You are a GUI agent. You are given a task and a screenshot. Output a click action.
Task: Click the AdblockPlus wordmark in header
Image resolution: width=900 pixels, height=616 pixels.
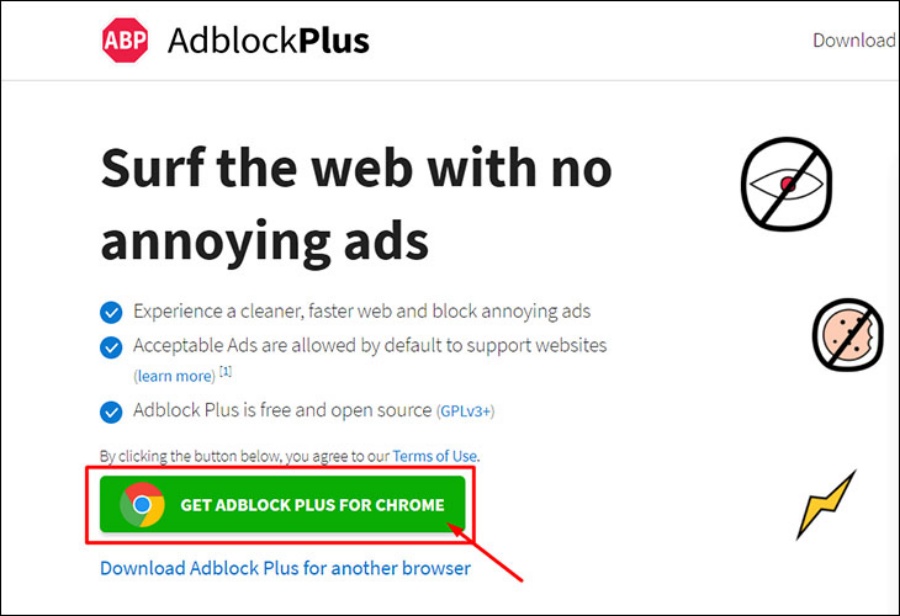269,41
